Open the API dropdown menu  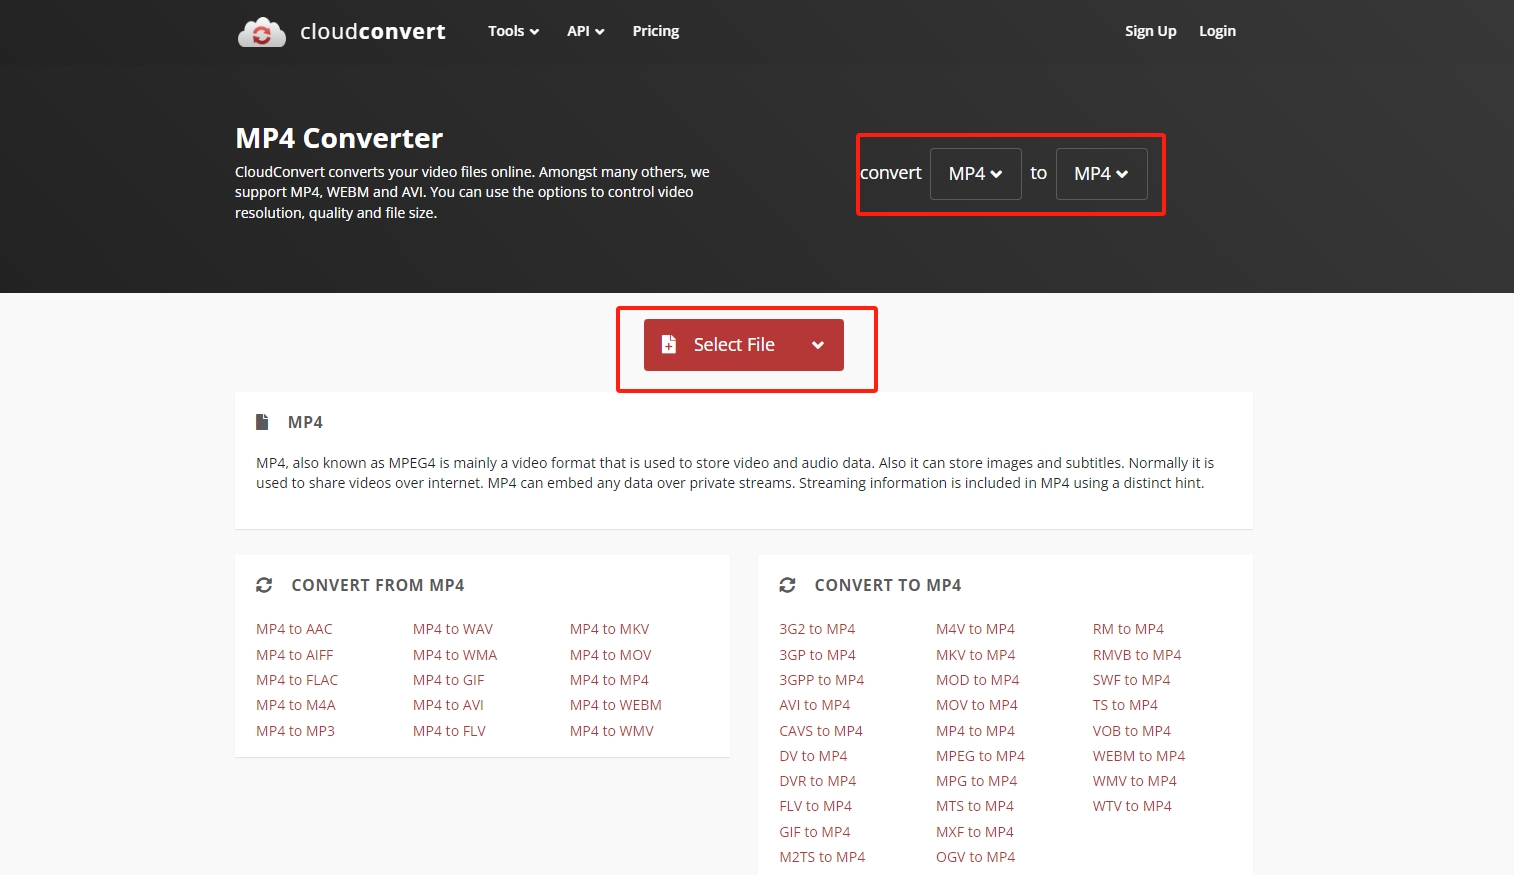(585, 31)
